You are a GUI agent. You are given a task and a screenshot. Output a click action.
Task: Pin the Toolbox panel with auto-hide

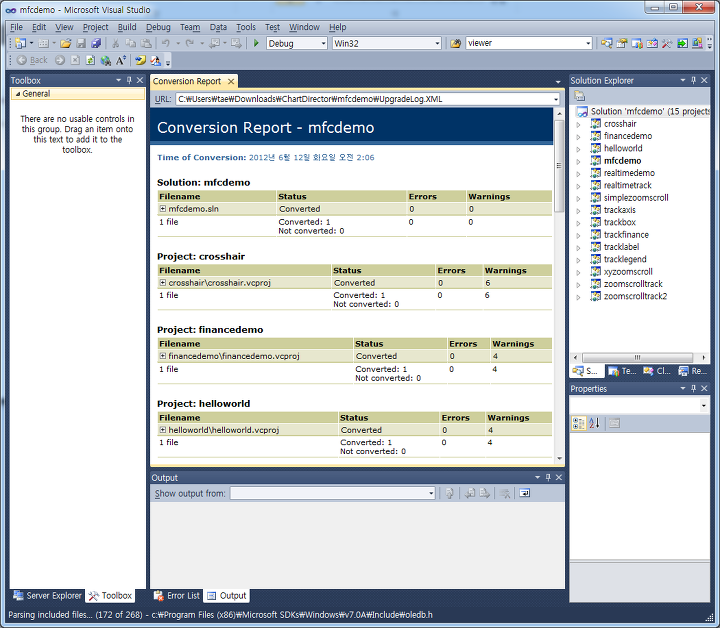point(129,80)
